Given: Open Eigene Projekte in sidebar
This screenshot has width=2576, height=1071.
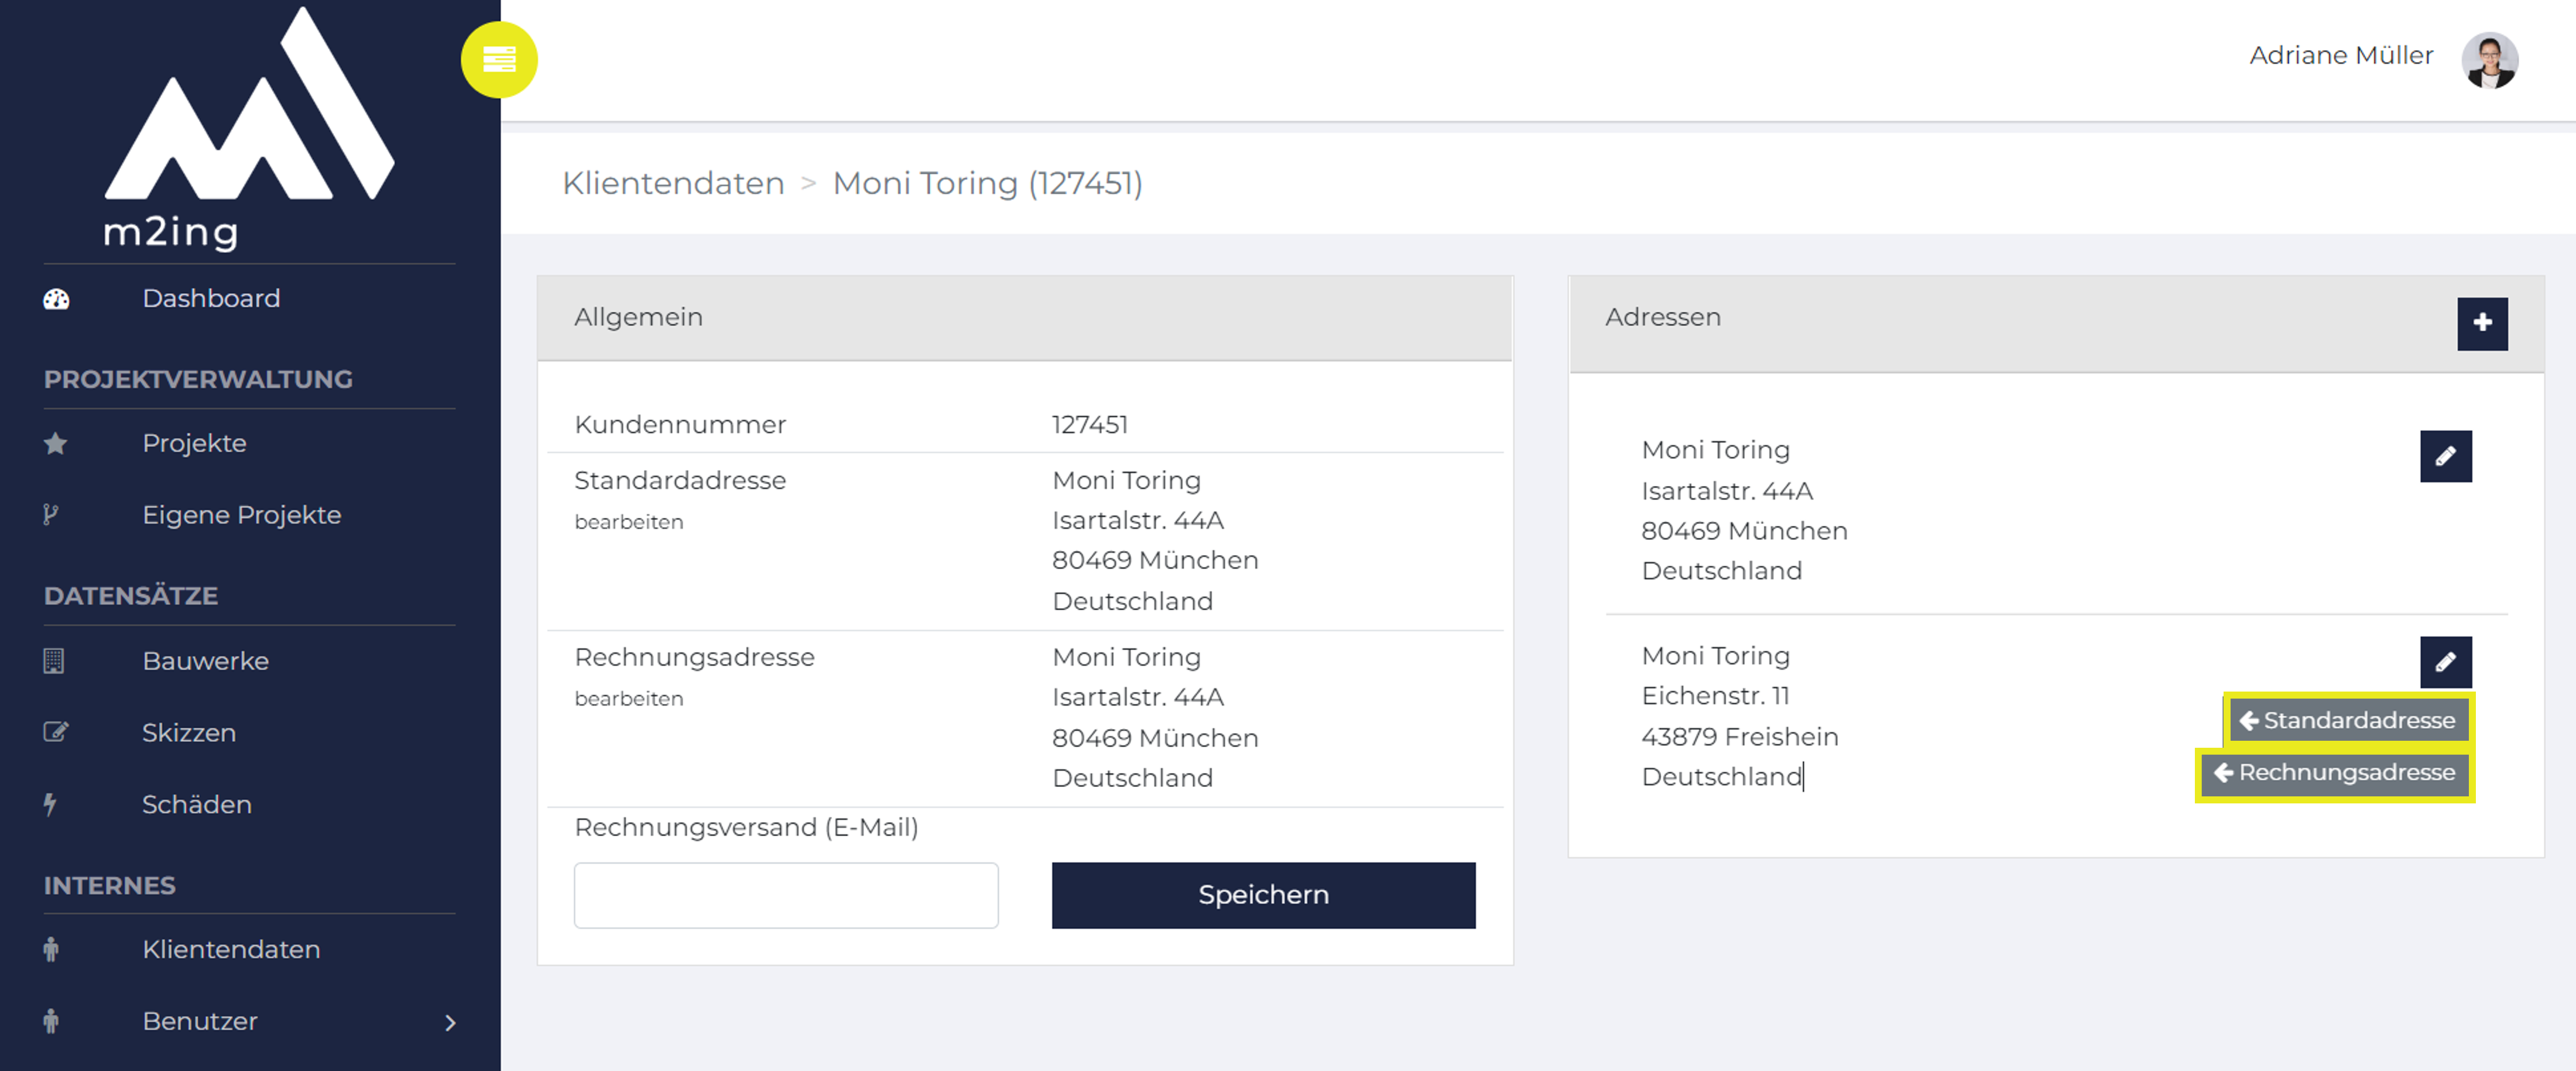Looking at the screenshot, I should coord(241,515).
